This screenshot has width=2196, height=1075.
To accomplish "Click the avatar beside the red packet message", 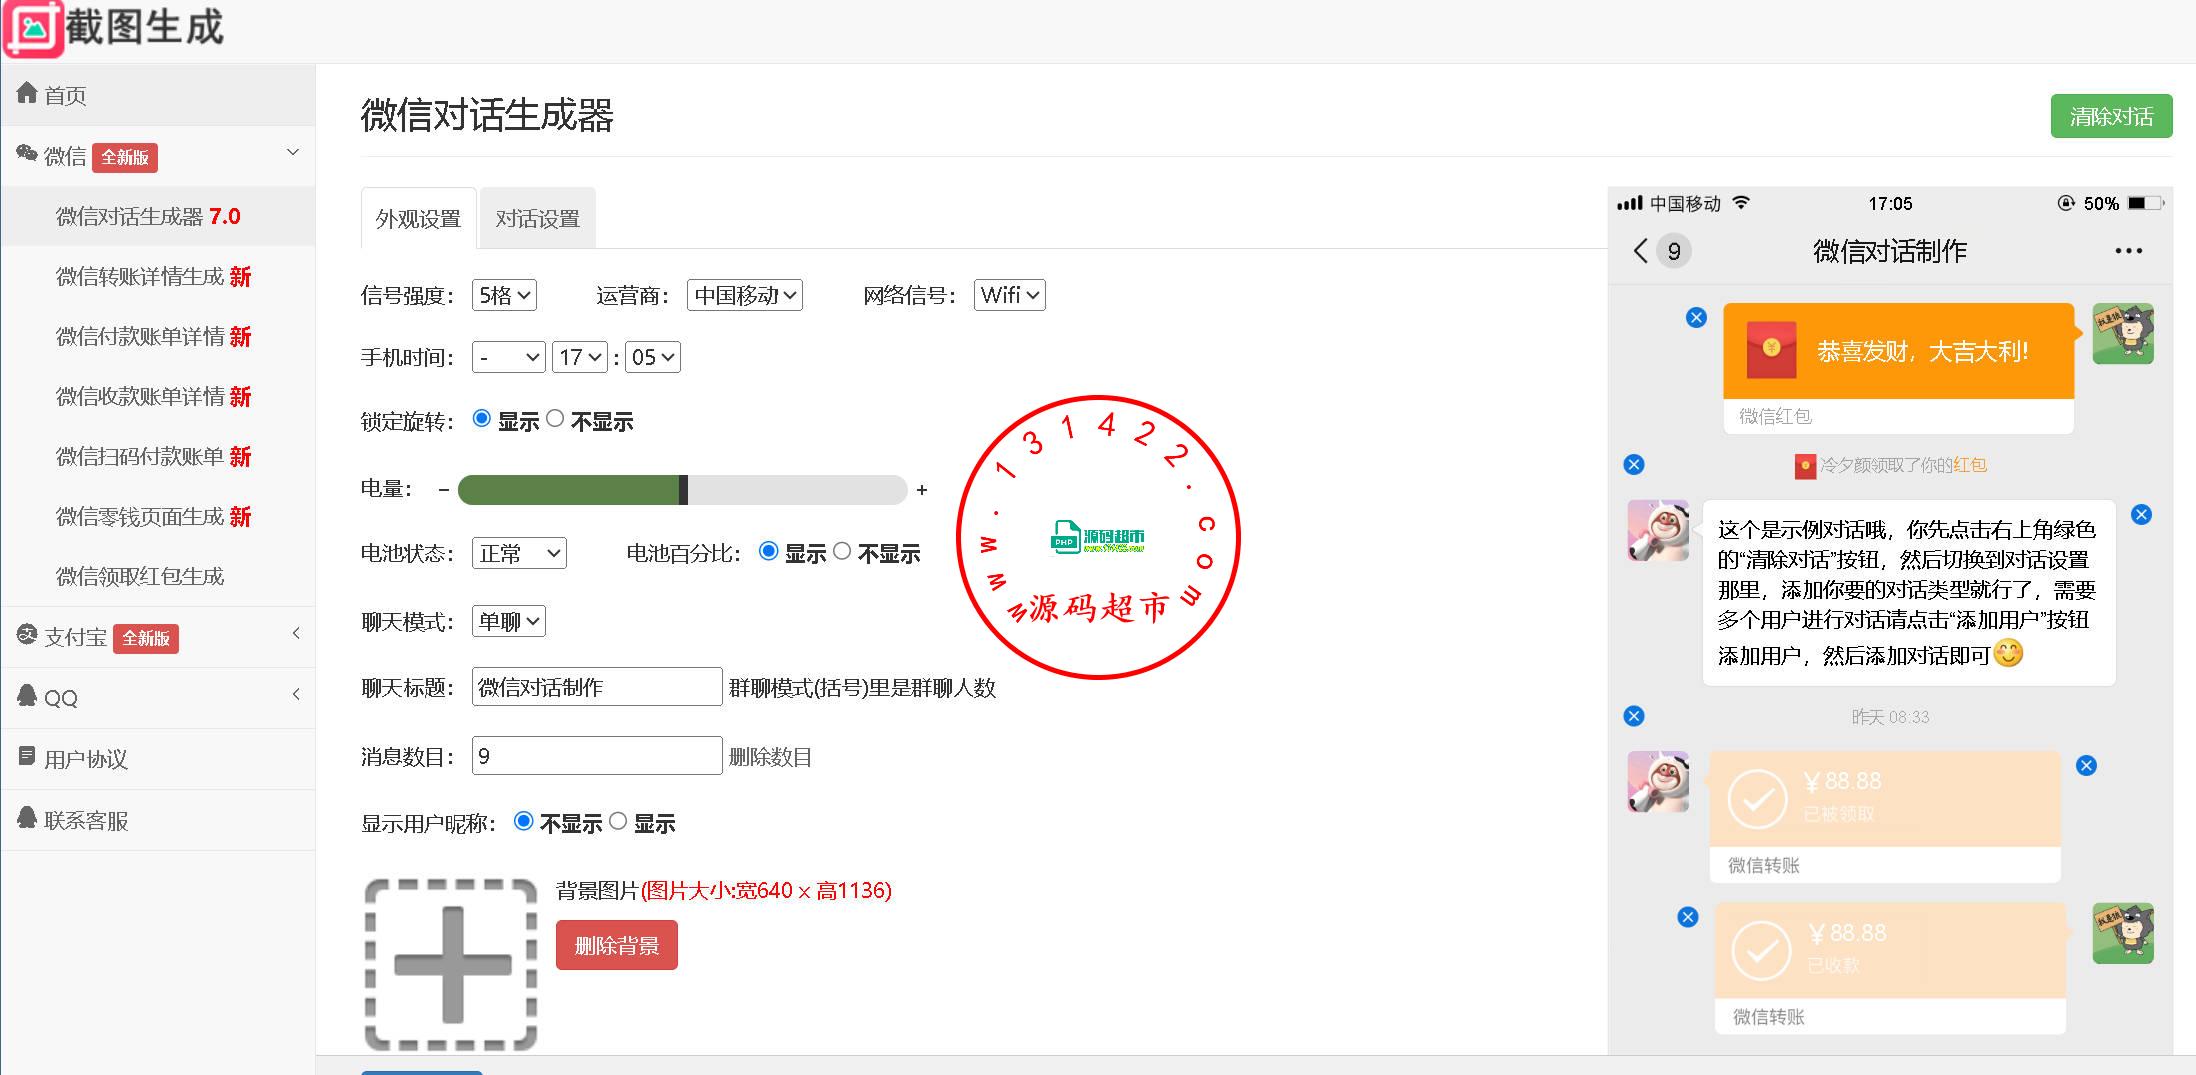I will point(2123,334).
